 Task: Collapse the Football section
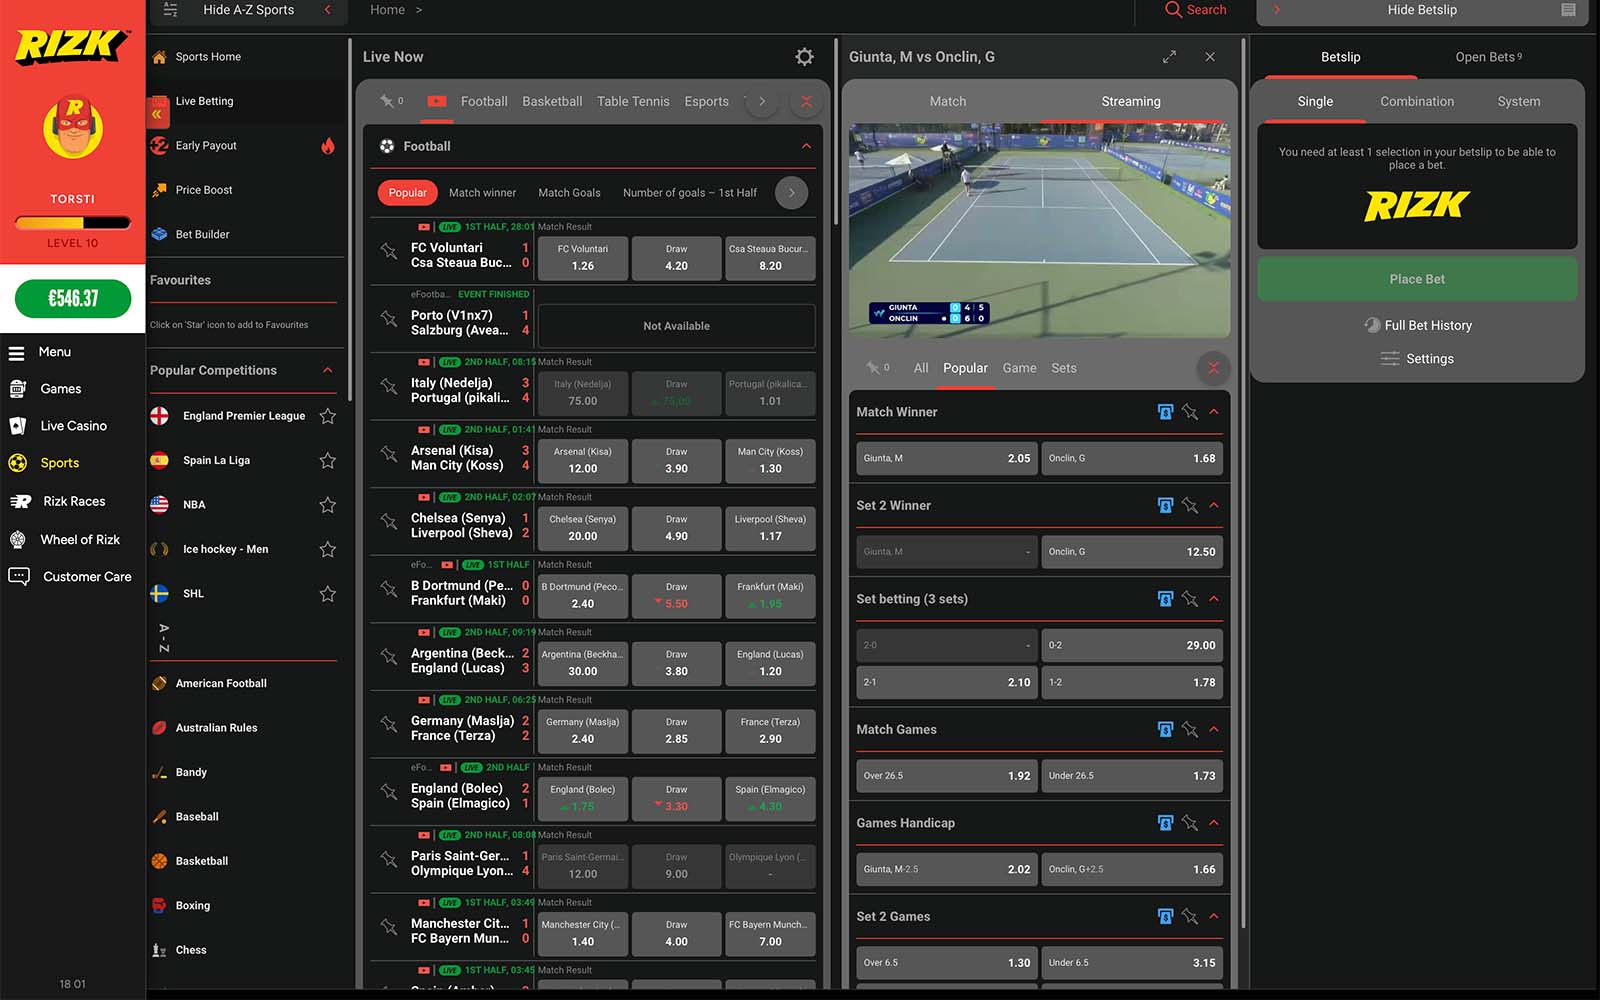coord(806,146)
